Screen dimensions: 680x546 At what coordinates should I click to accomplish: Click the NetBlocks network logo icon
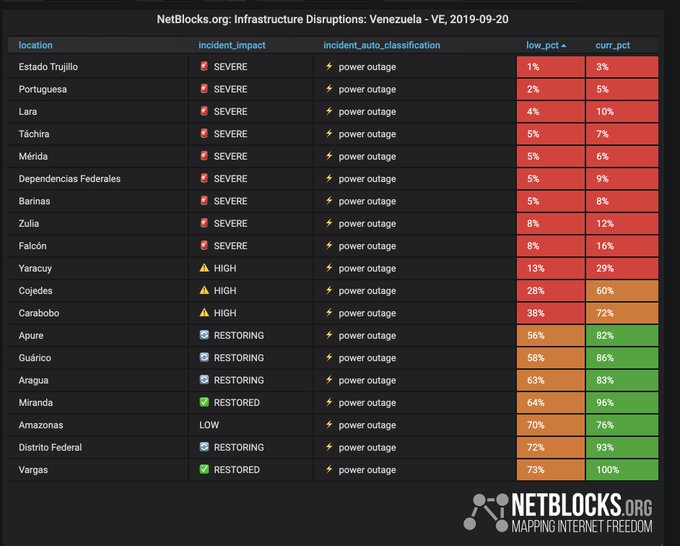pos(486,512)
